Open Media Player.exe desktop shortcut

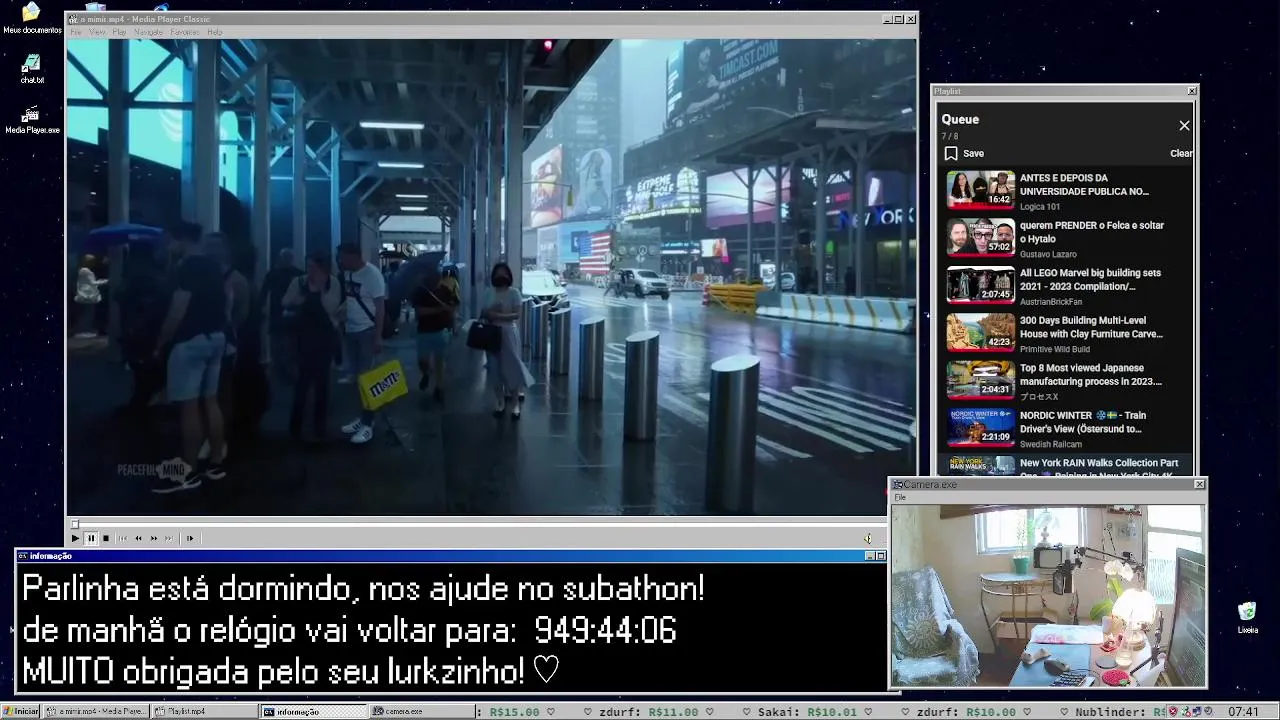click(x=32, y=119)
